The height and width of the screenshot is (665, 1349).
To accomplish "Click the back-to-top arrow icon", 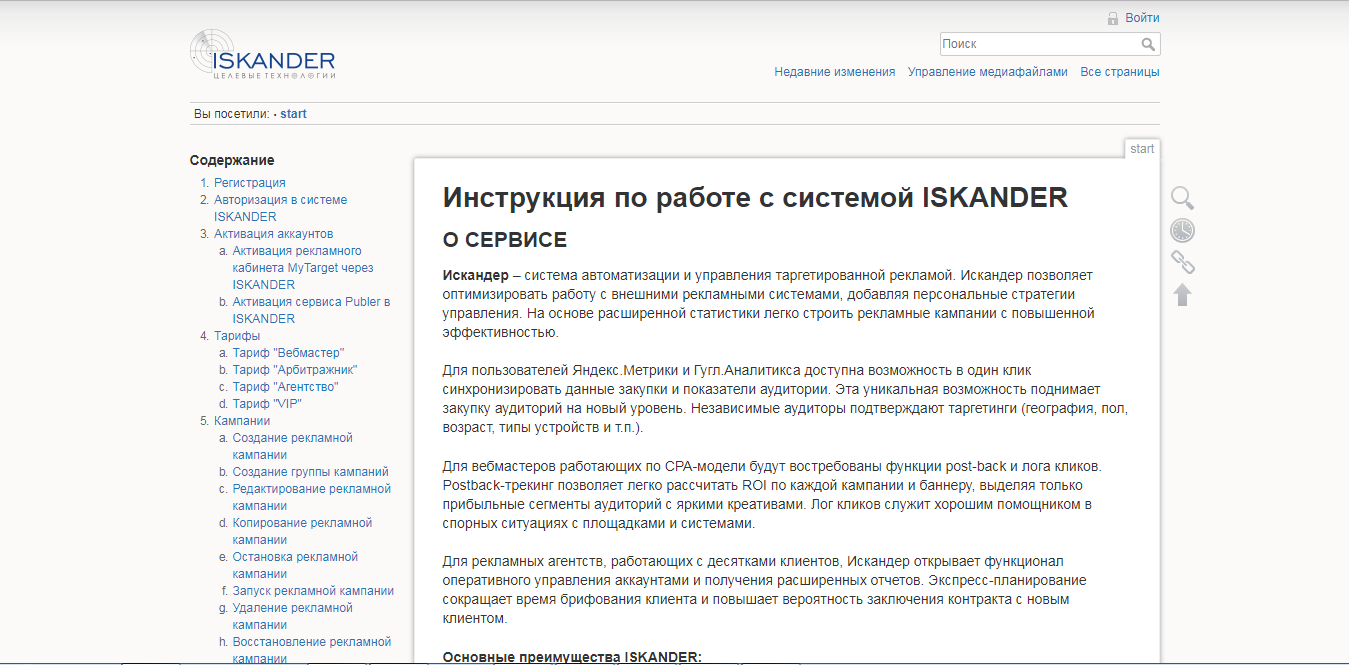I will coord(1182,294).
